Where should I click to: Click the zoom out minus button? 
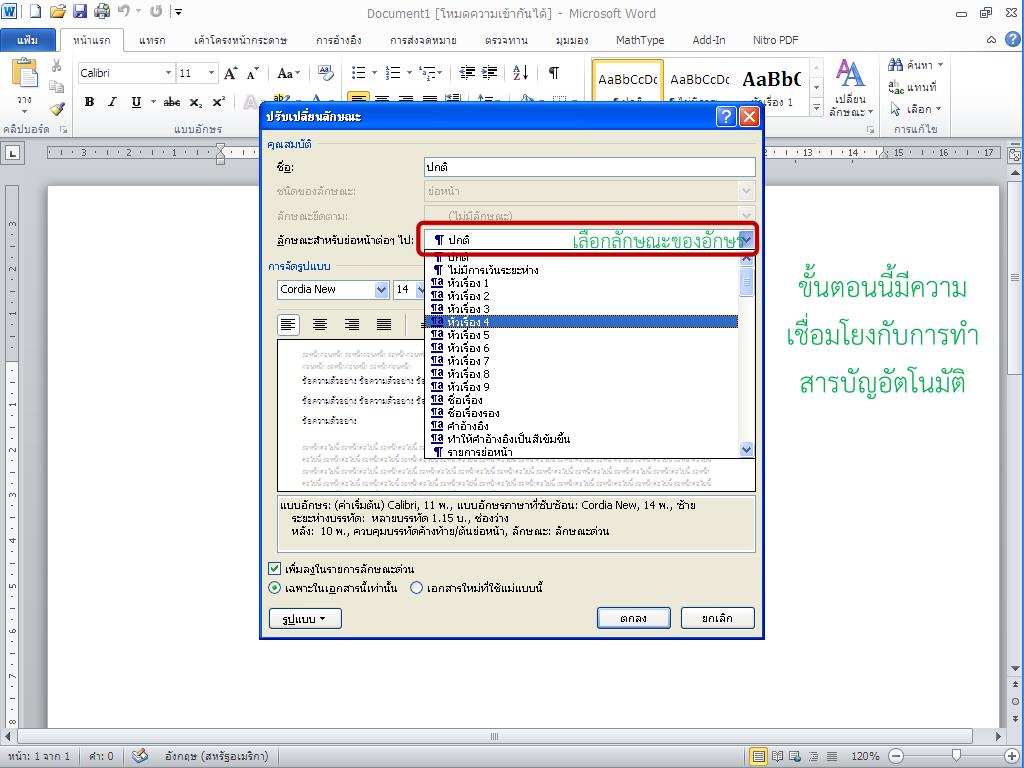(896, 756)
